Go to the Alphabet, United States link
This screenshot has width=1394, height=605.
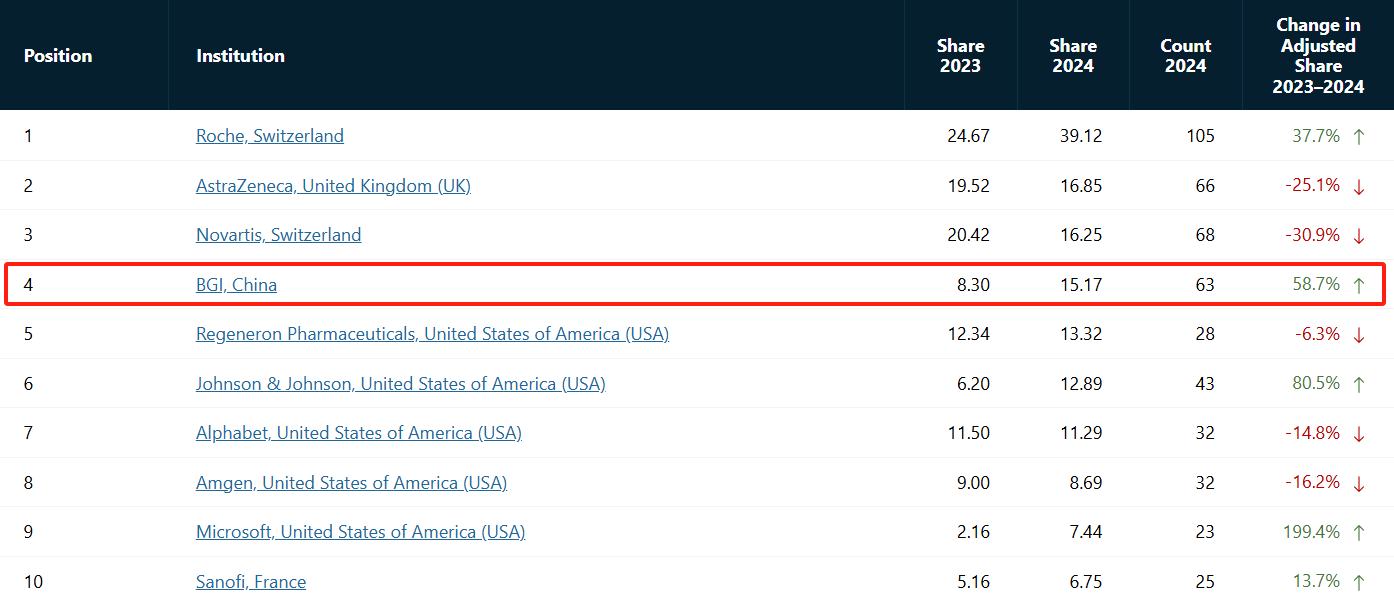pos(359,433)
